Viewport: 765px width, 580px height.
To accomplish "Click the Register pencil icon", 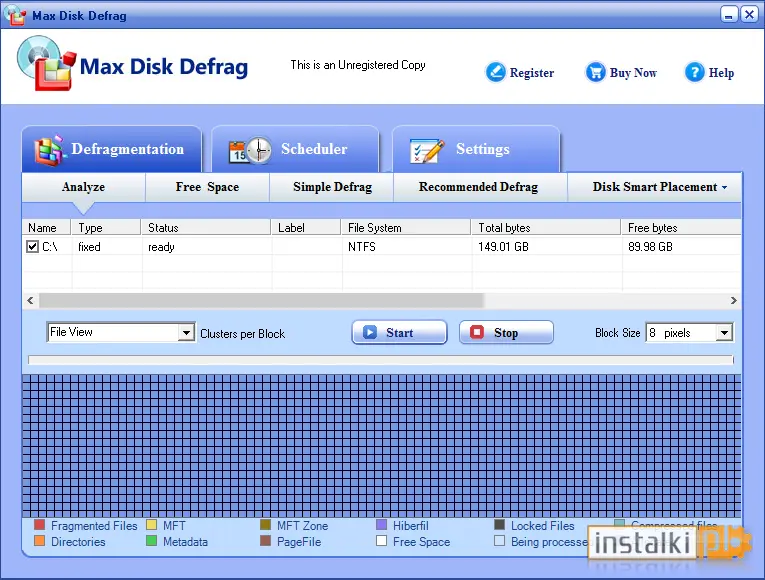I will (496, 73).
